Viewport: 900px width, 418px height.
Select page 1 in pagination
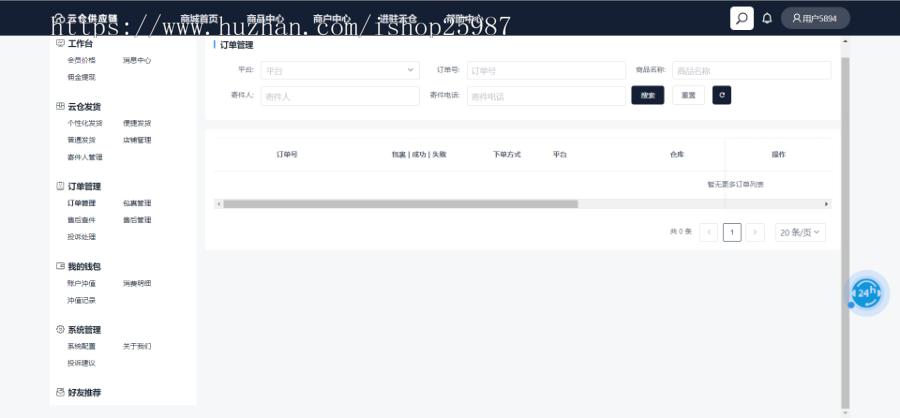732,232
